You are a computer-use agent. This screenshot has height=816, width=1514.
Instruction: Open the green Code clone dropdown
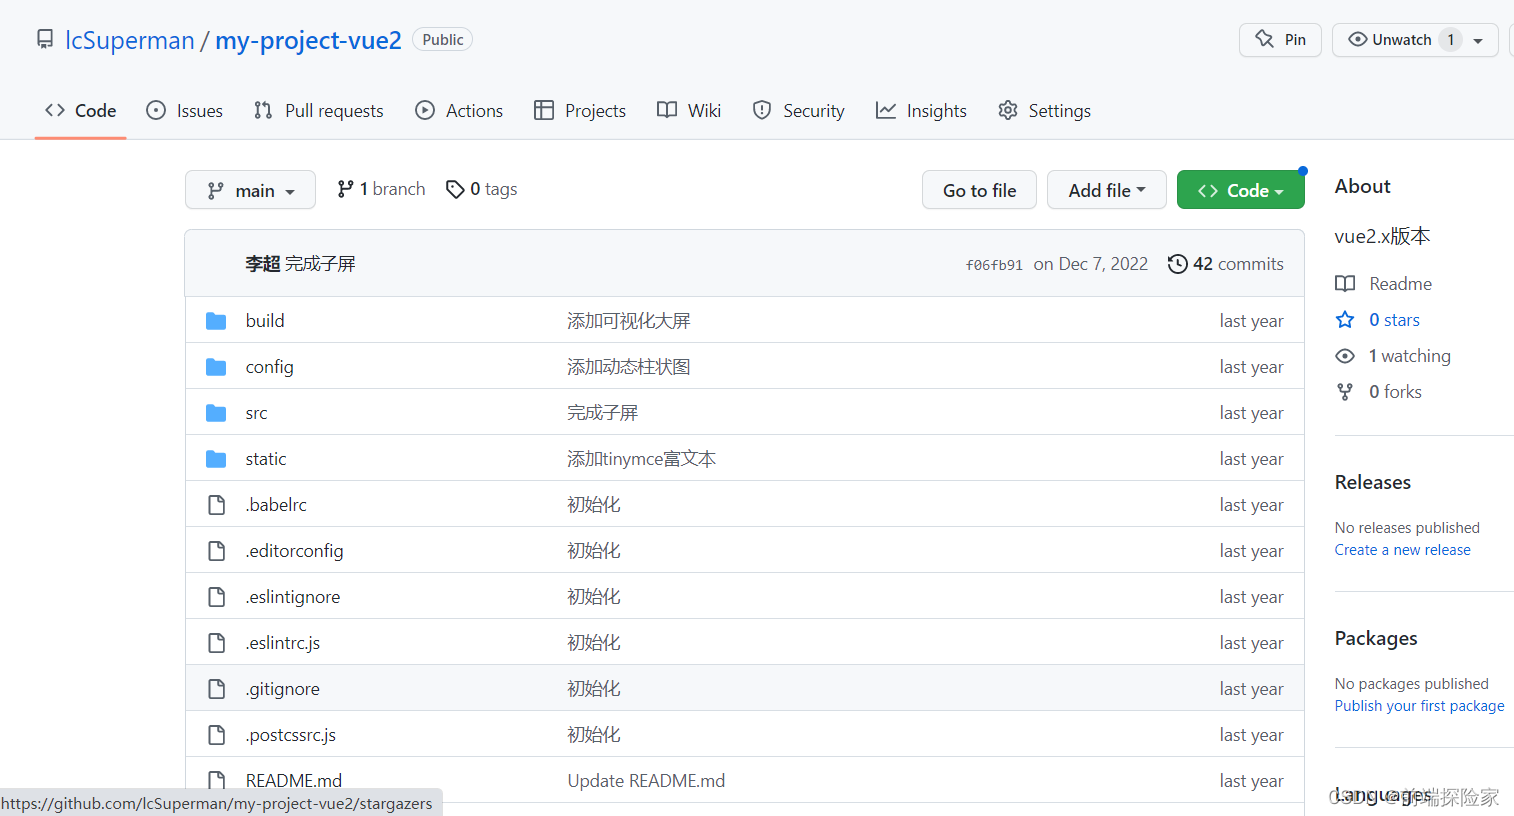1240,190
